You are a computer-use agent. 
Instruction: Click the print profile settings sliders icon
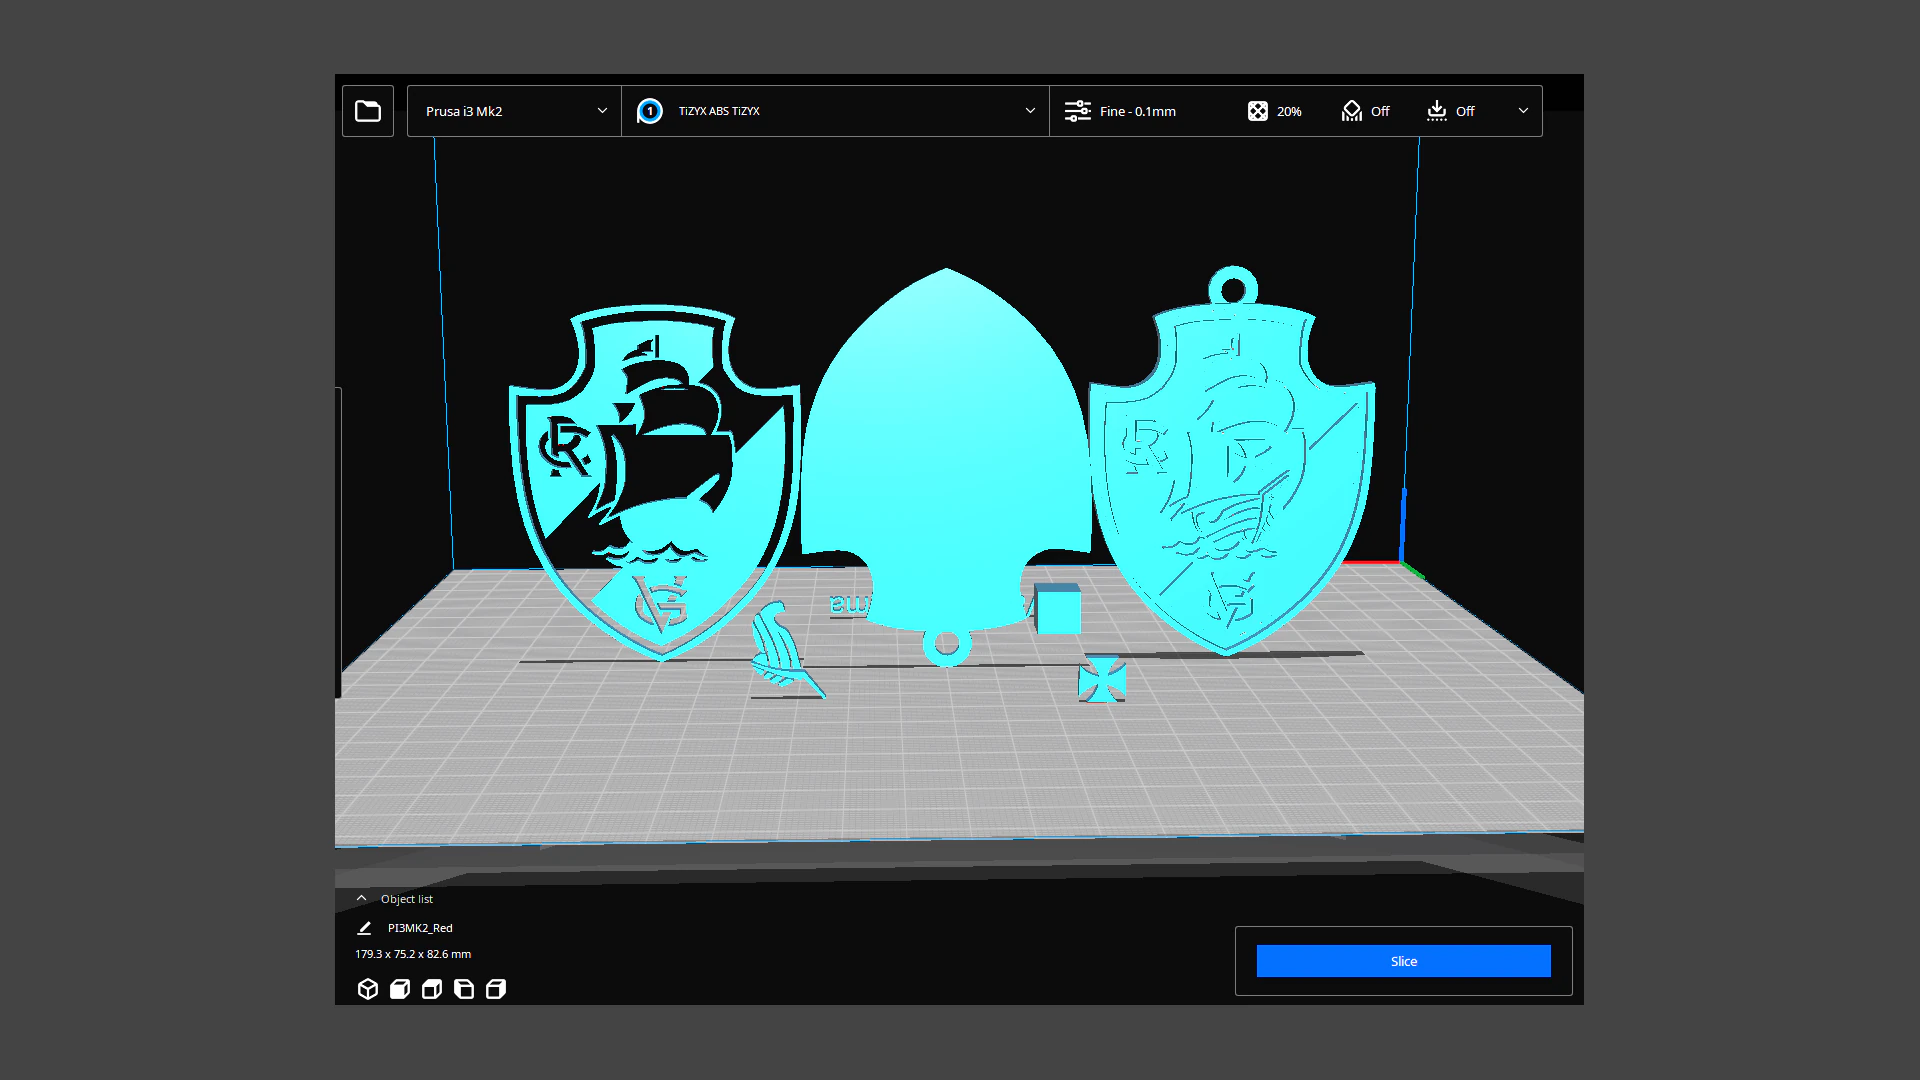click(1077, 111)
